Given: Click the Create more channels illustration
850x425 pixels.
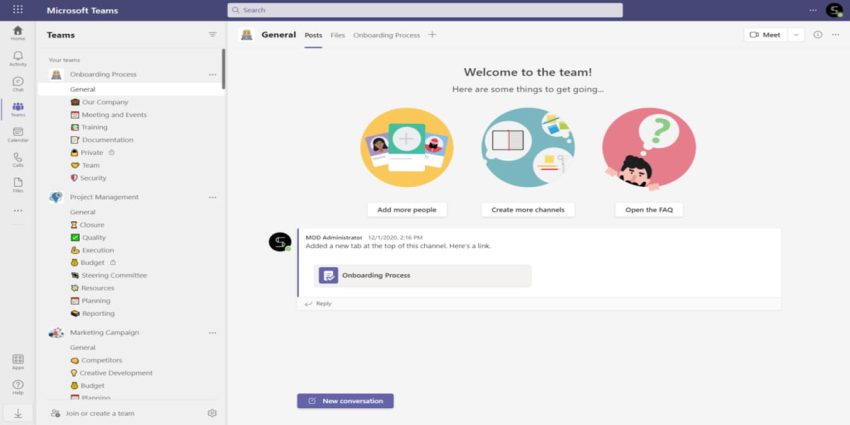Looking at the screenshot, I should (527, 147).
